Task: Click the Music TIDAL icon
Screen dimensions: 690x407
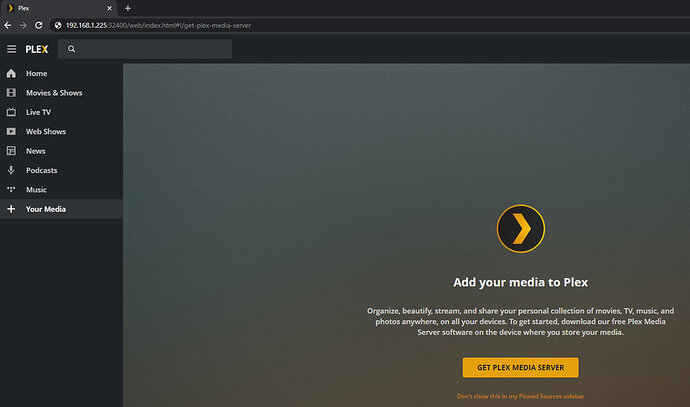Action: coord(11,189)
